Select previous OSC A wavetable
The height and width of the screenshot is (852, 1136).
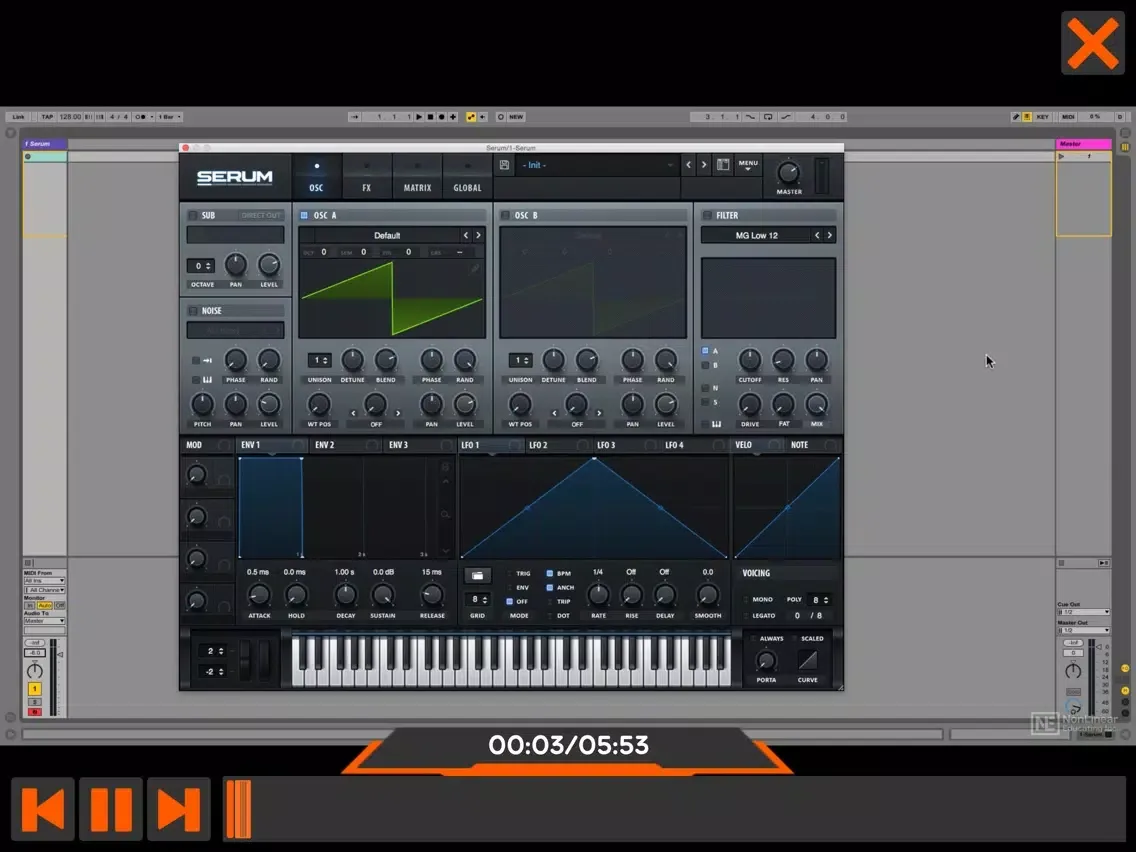[x=466, y=235]
